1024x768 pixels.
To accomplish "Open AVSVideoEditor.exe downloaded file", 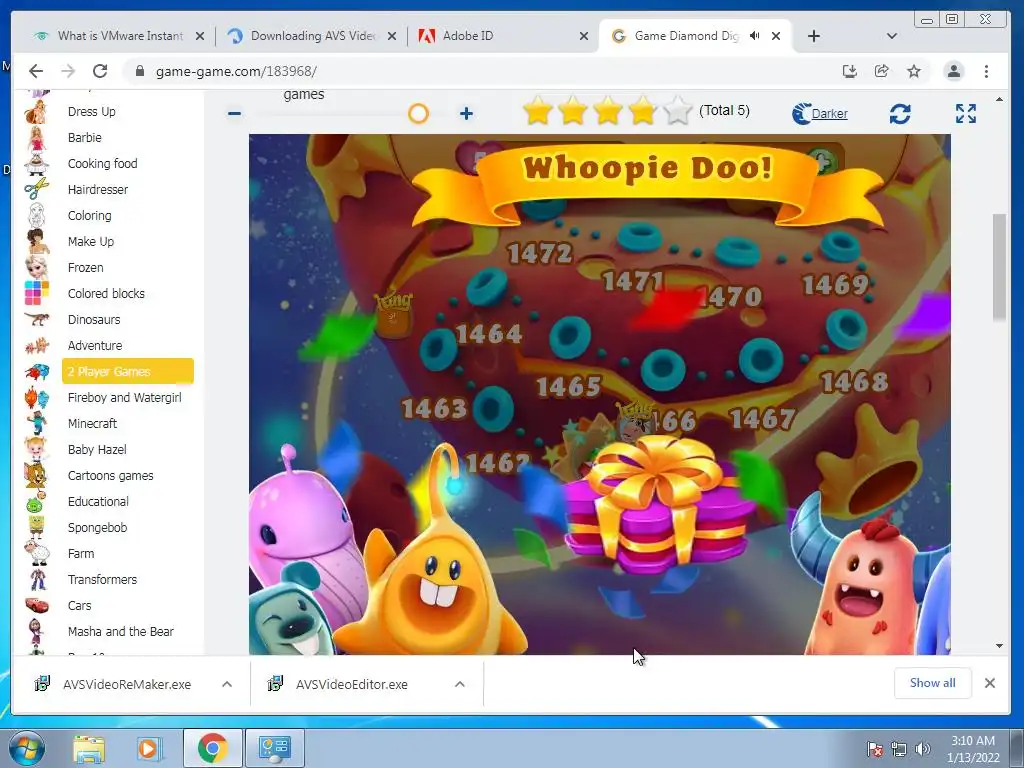I will 351,684.
